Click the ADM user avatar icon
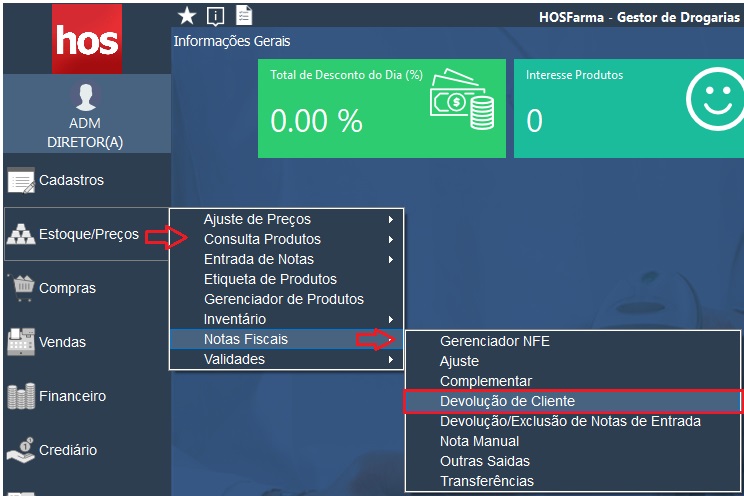The image size is (744, 496). click(x=85, y=98)
